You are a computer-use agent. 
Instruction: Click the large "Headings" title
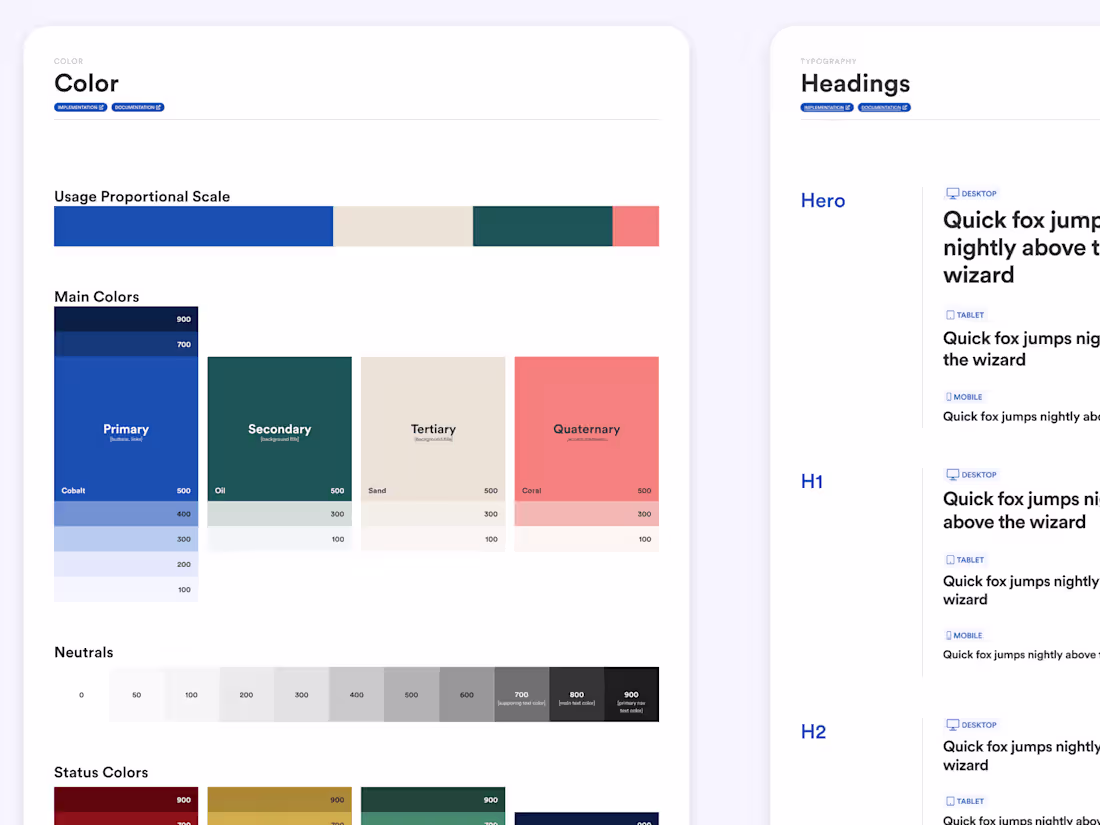pos(855,83)
